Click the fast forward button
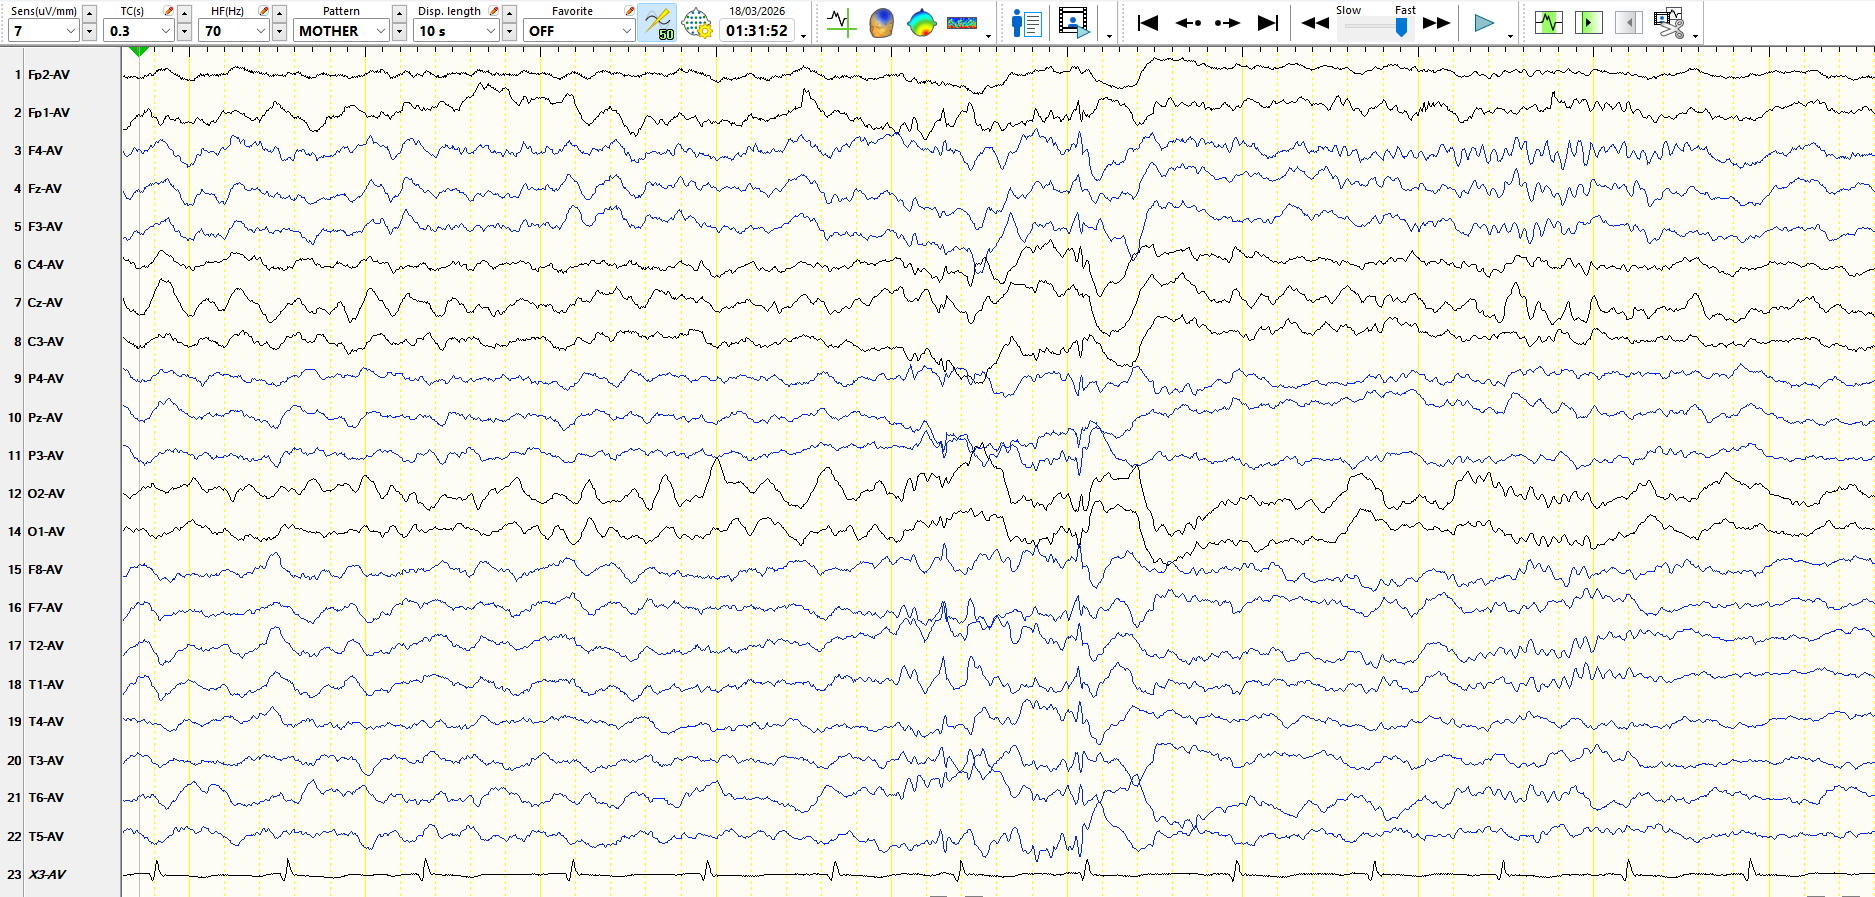 coord(1436,22)
